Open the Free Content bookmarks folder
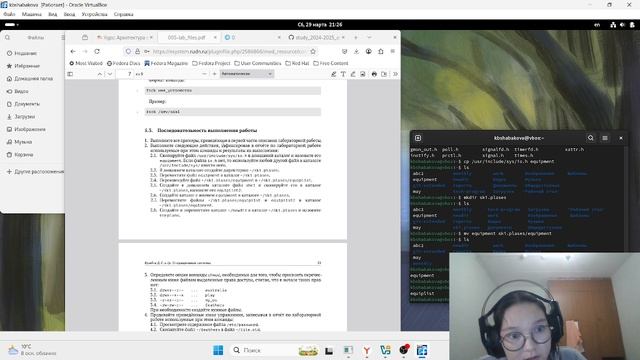This screenshot has height=360, width=640. pos(331,63)
